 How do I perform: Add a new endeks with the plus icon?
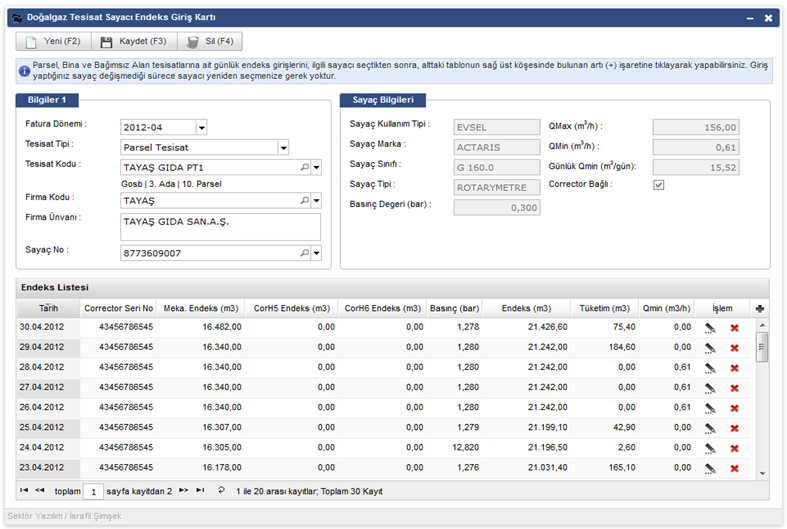[x=759, y=309]
